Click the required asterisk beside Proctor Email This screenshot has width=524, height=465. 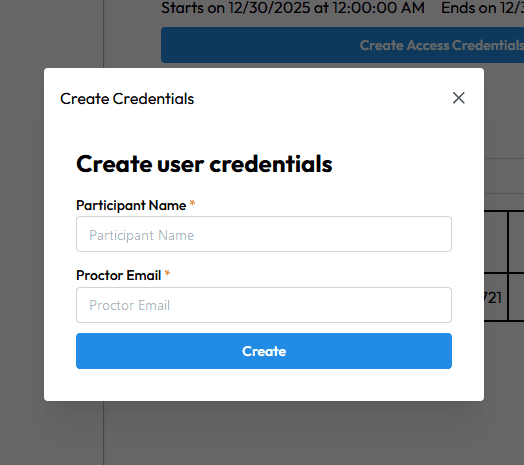(167, 274)
